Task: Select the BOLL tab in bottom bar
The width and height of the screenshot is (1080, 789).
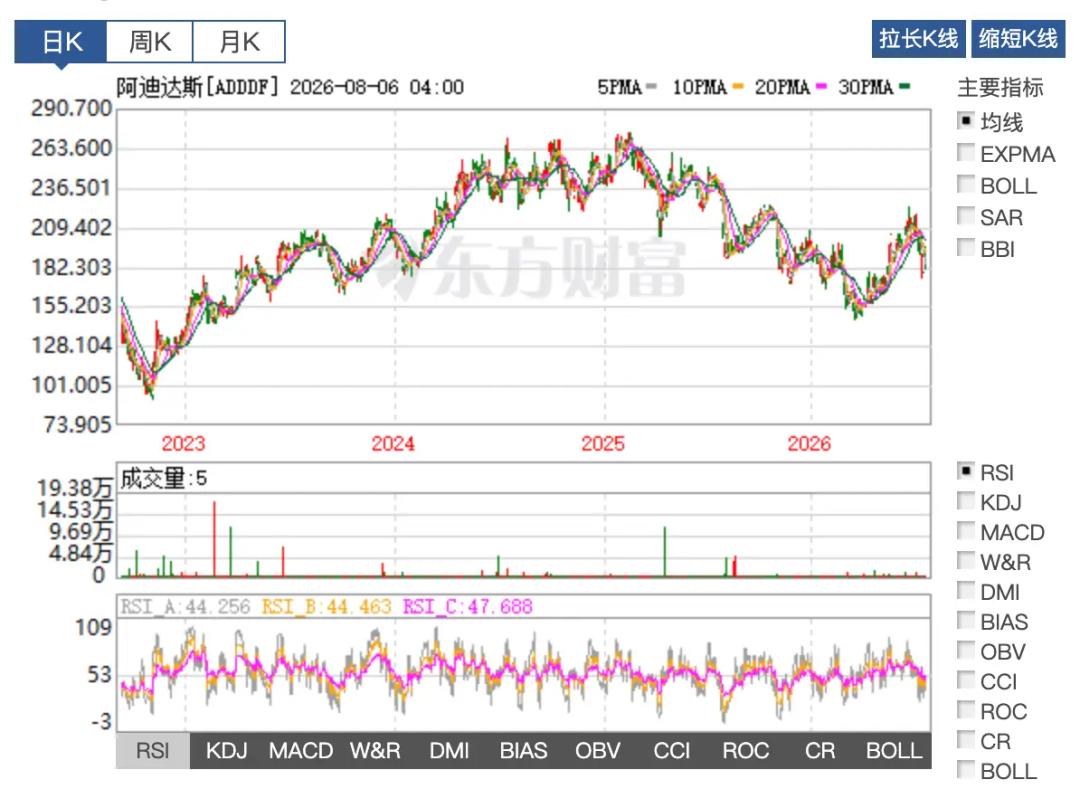Action: tap(894, 750)
